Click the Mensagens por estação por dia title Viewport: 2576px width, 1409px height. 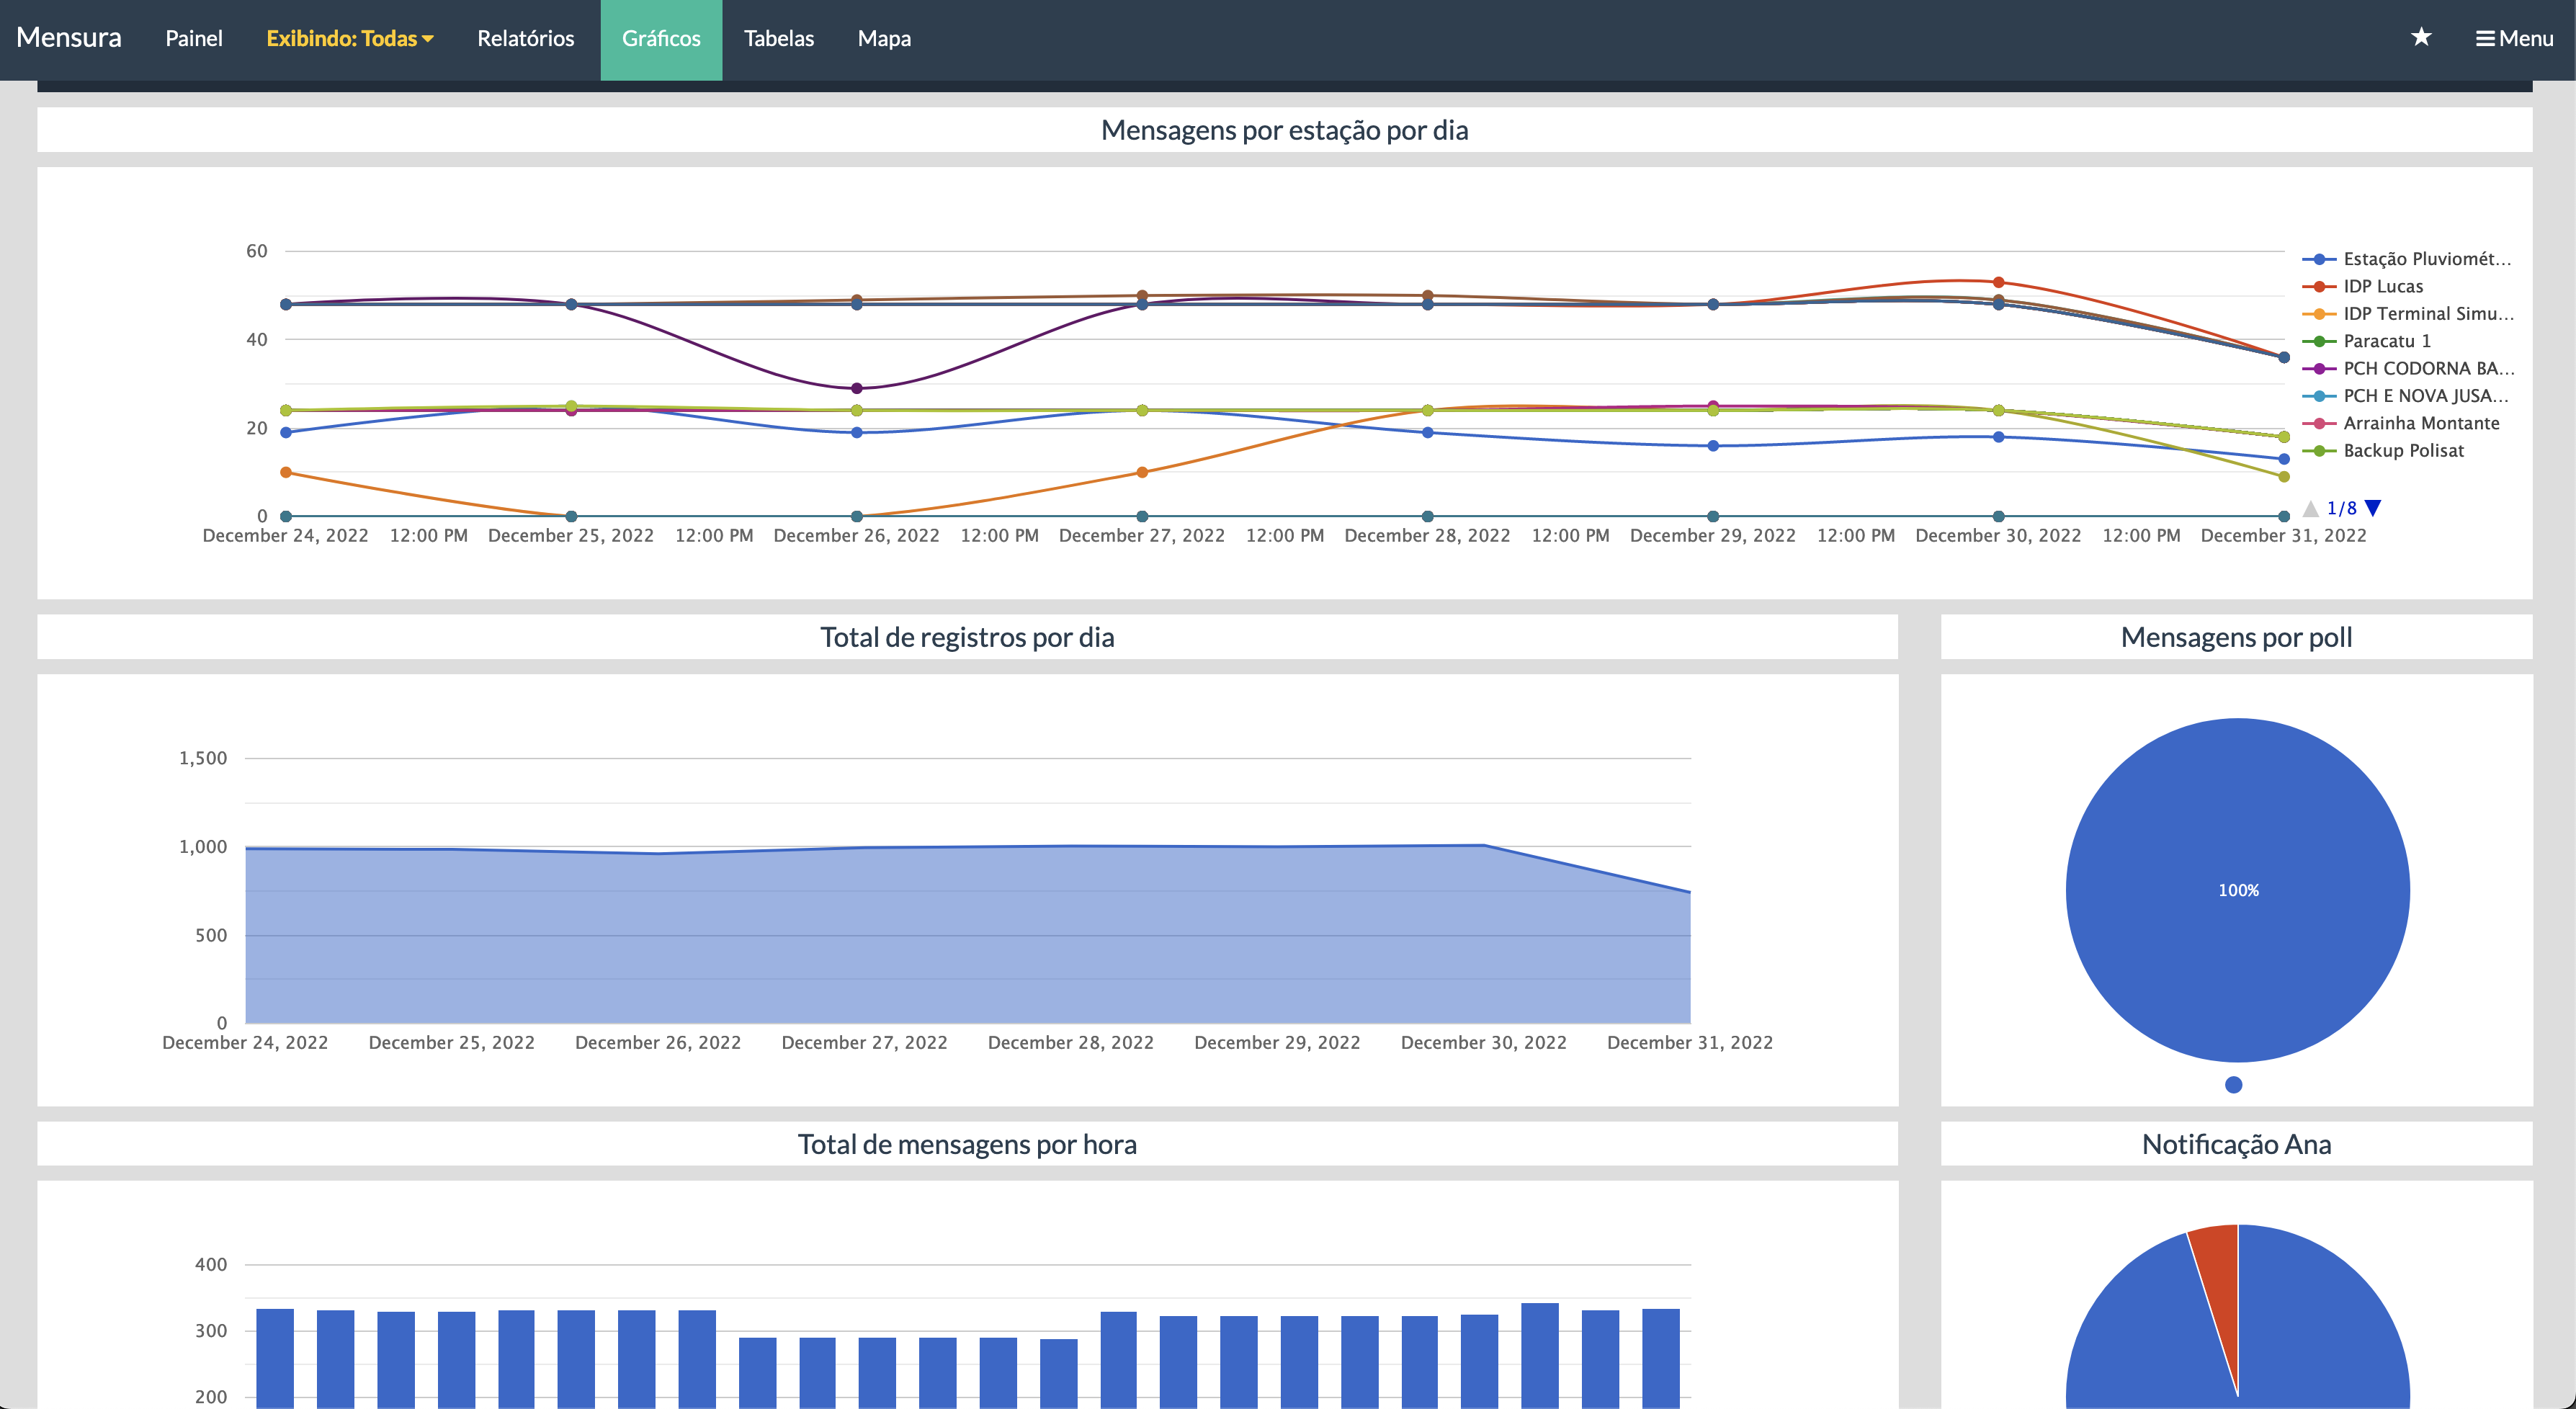1284,130
